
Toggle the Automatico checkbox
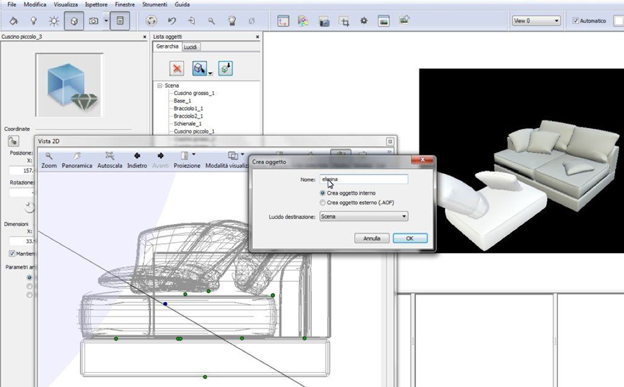tap(575, 21)
